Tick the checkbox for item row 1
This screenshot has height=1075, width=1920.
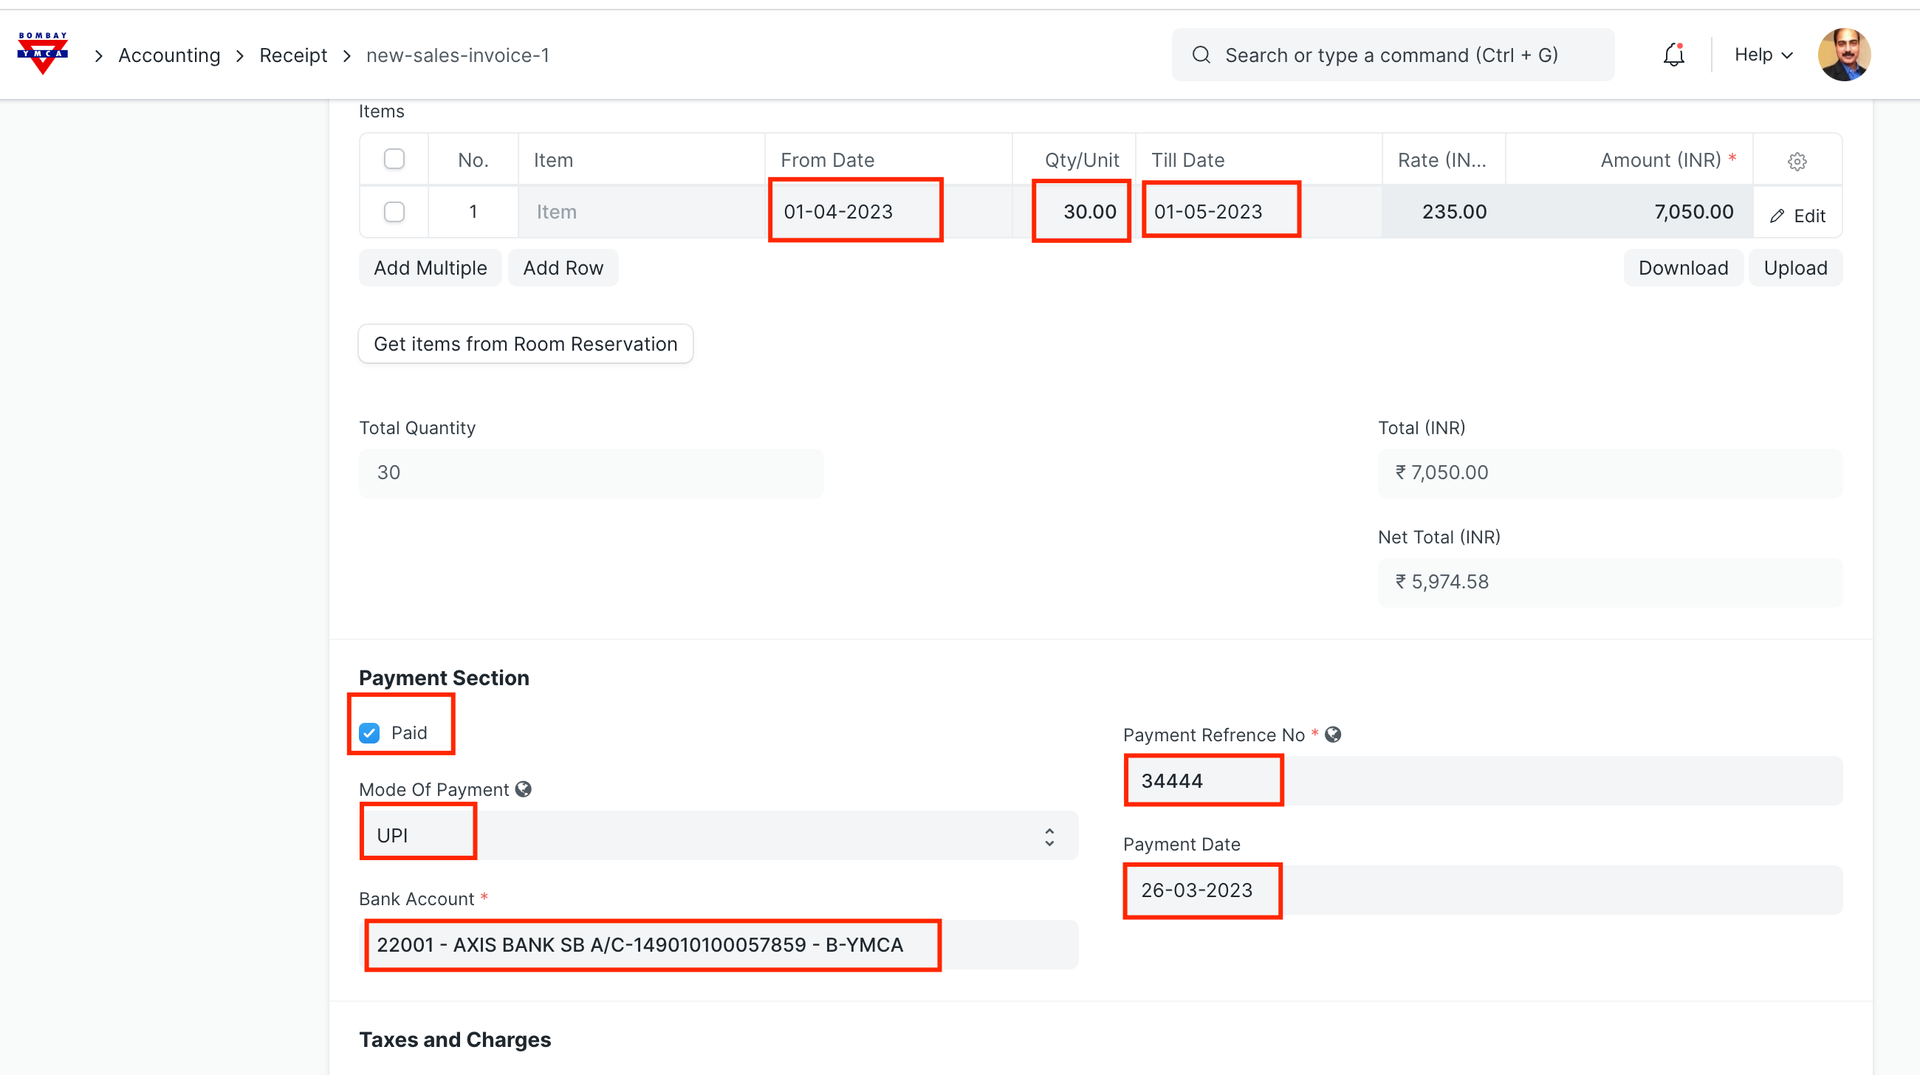click(x=394, y=212)
